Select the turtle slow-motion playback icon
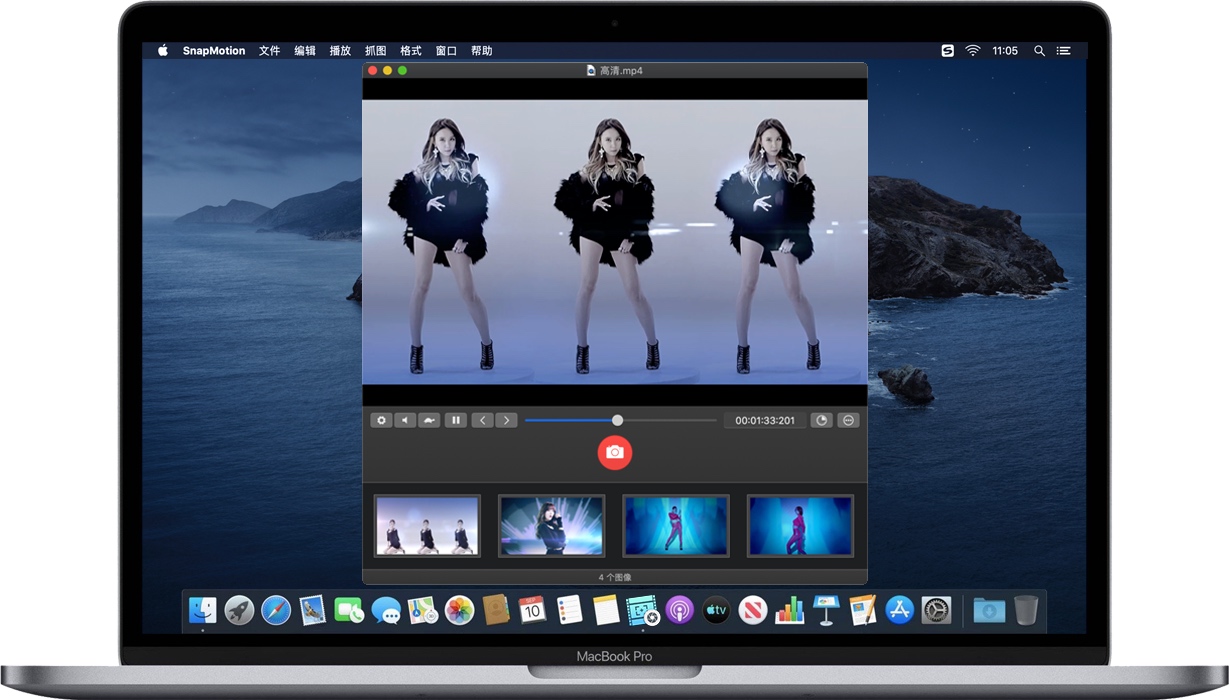The width and height of the screenshot is (1230, 700). pyautogui.click(x=430, y=420)
